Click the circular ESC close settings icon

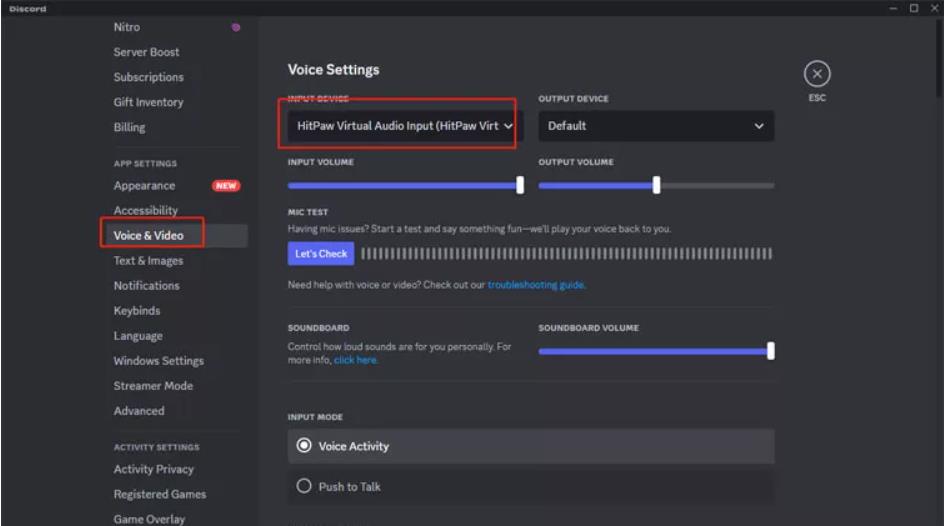tap(817, 74)
